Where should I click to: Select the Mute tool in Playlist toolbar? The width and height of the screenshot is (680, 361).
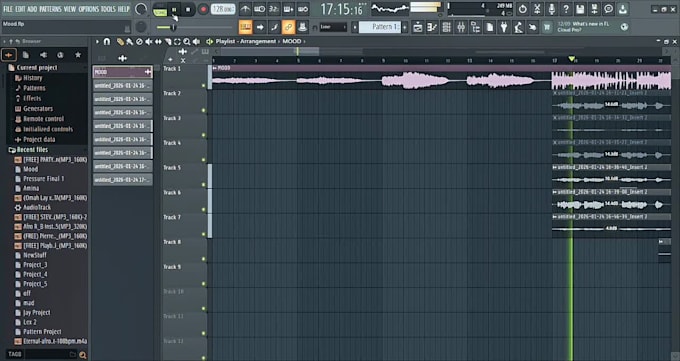(149, 42)
